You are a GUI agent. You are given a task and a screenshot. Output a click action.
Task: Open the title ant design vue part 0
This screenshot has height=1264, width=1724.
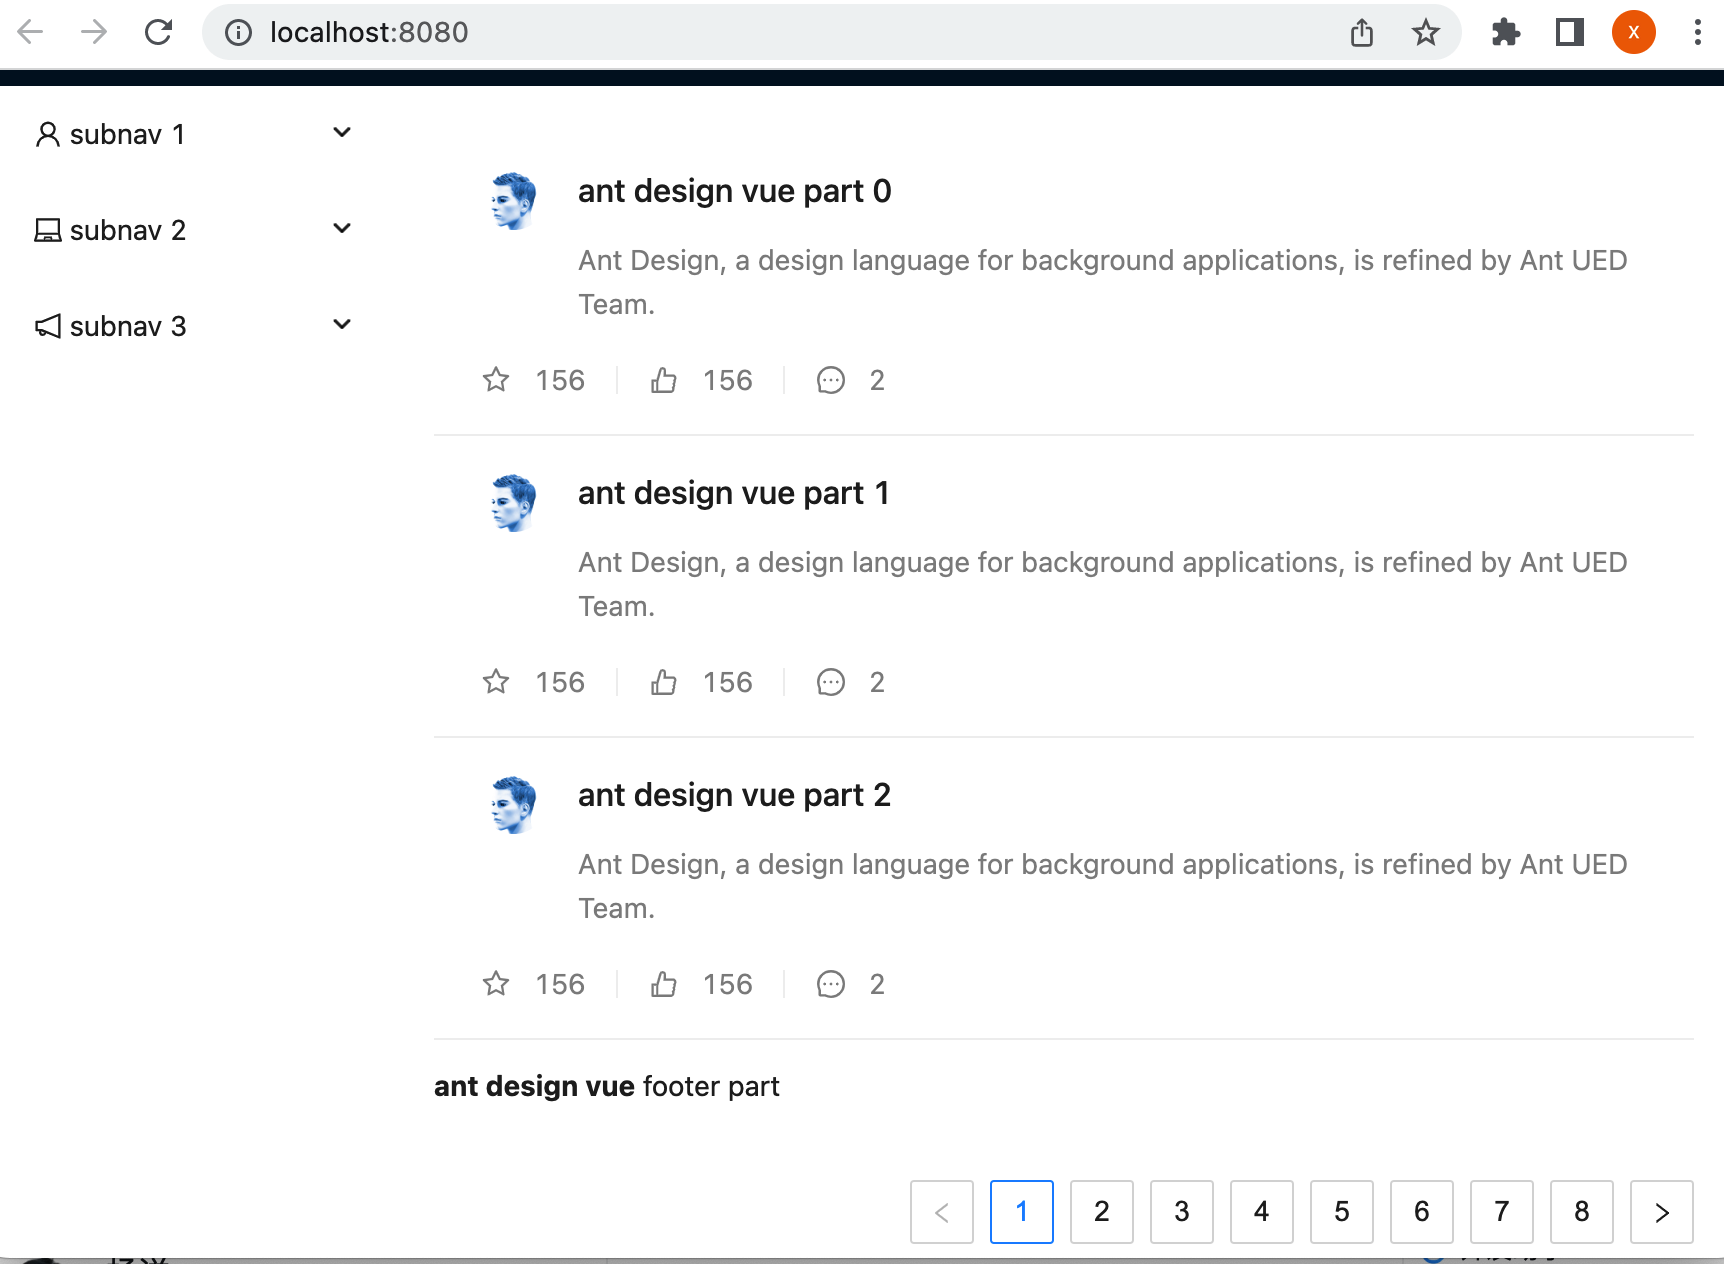(x=734, y=191)
